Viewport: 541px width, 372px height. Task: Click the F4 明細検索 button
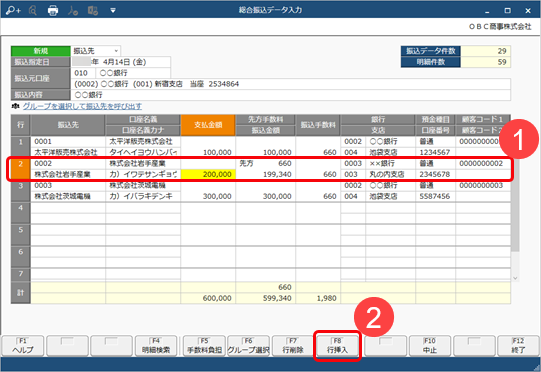pos(156,345)
